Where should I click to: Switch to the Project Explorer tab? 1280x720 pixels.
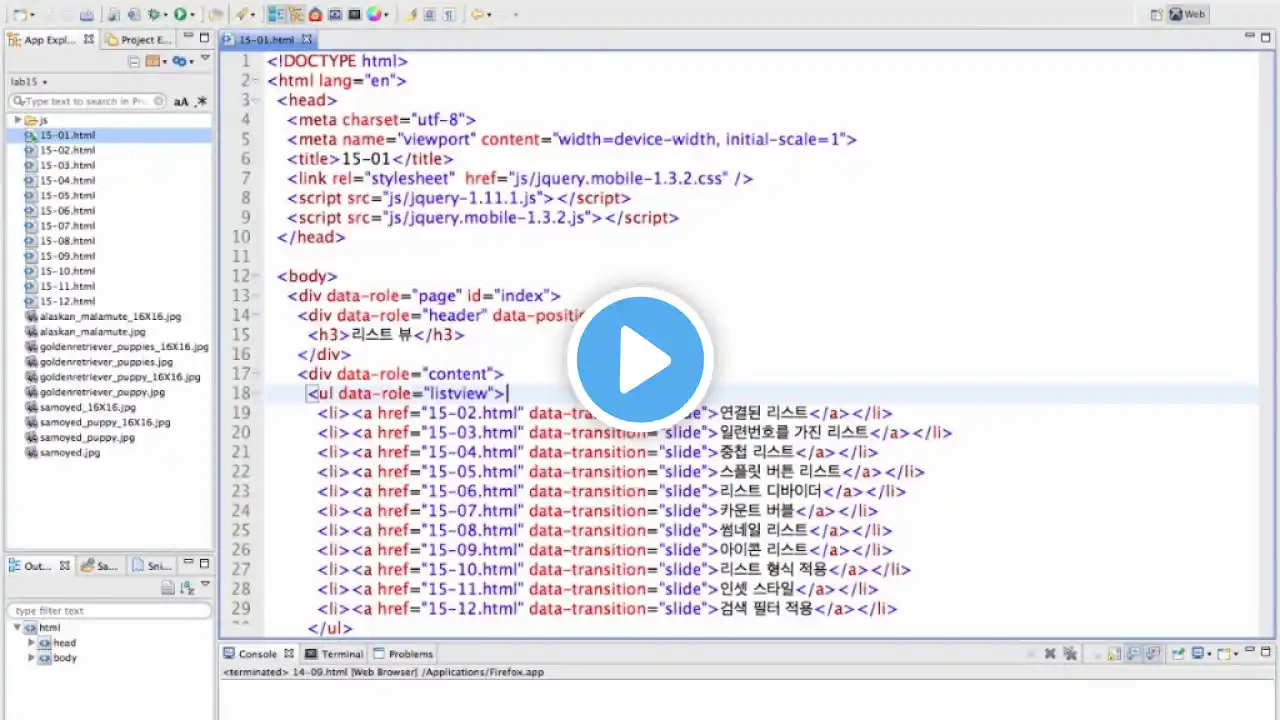click(x=138, y=39)
